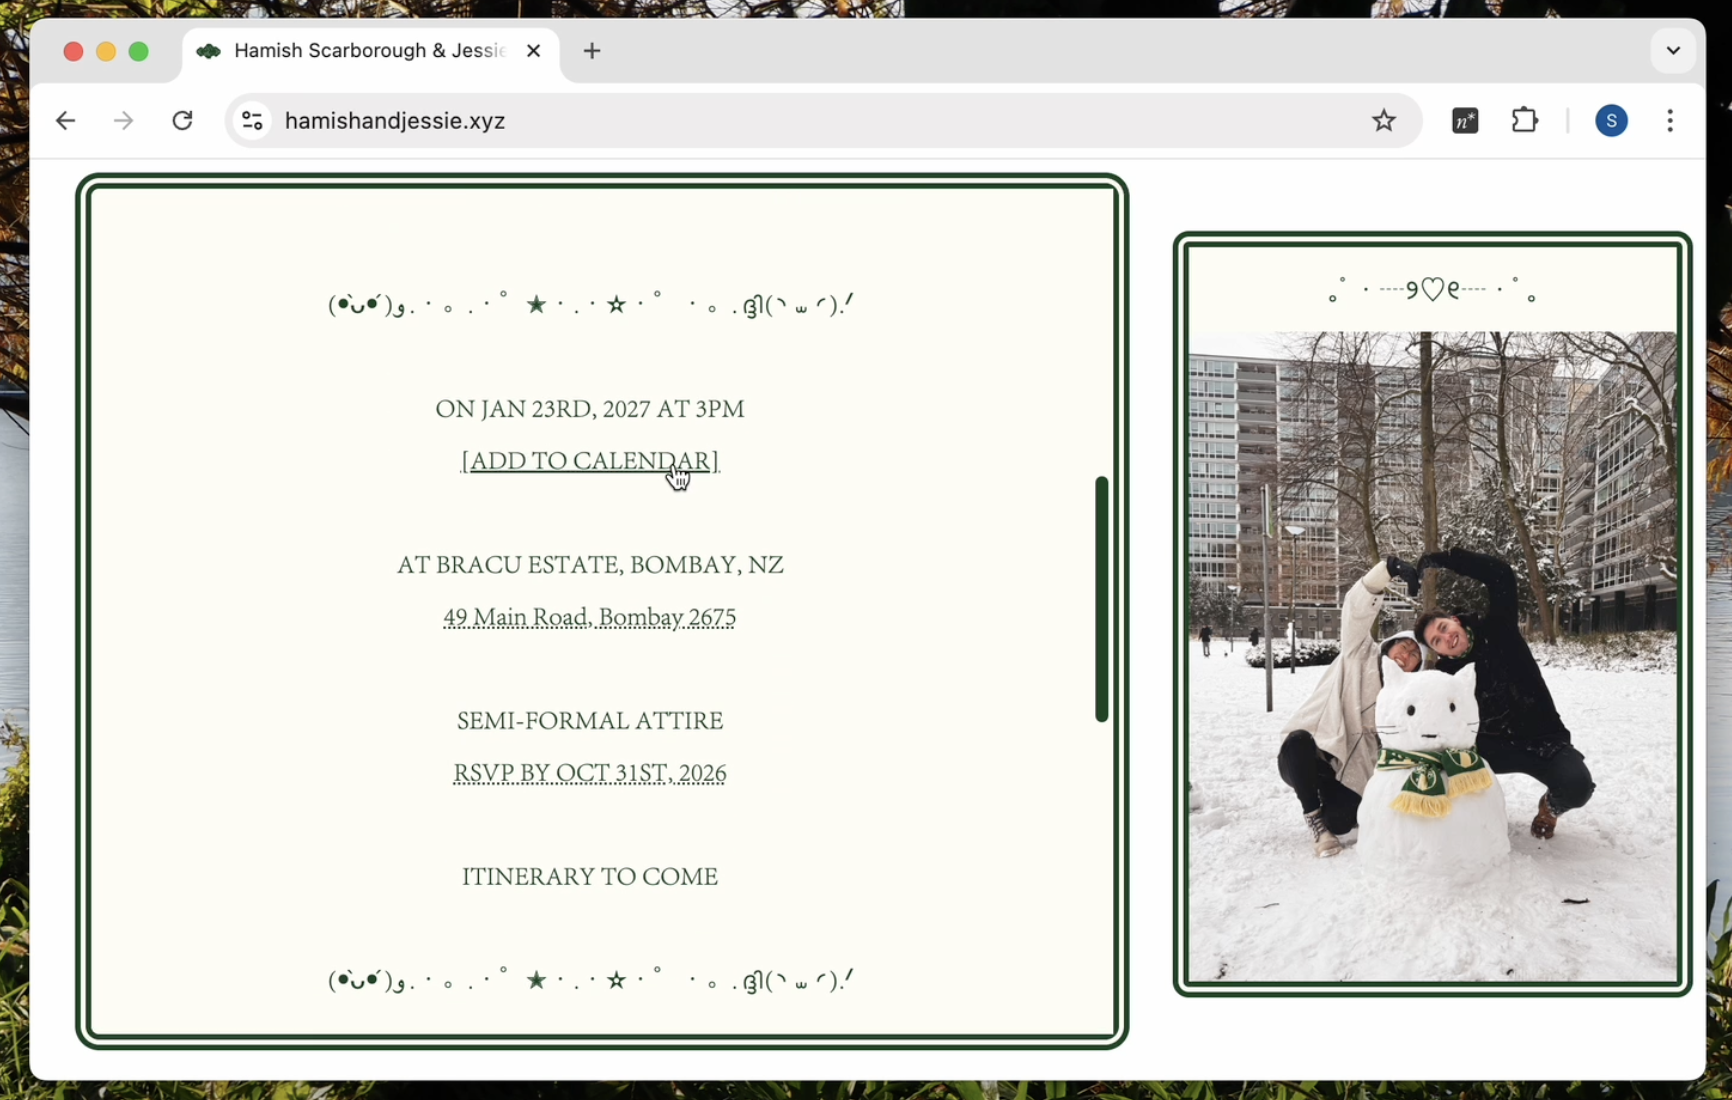Image resolution: width=1732 pixels, height=1100 pixels.
Task: Go back to the previous page
Action: [66, 121]
